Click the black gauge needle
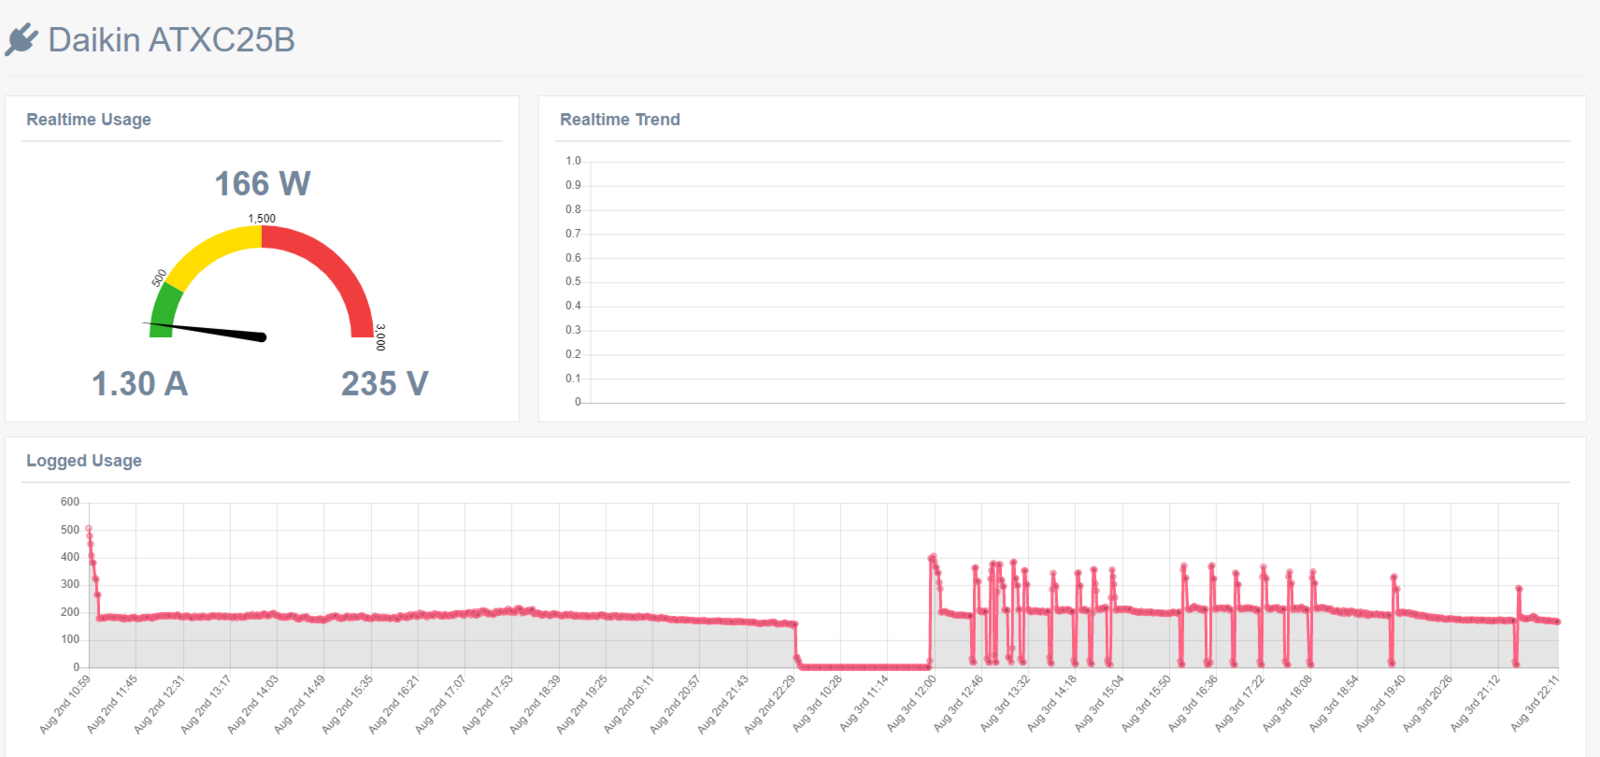The image size is (1600, 757). pos(206,331)
